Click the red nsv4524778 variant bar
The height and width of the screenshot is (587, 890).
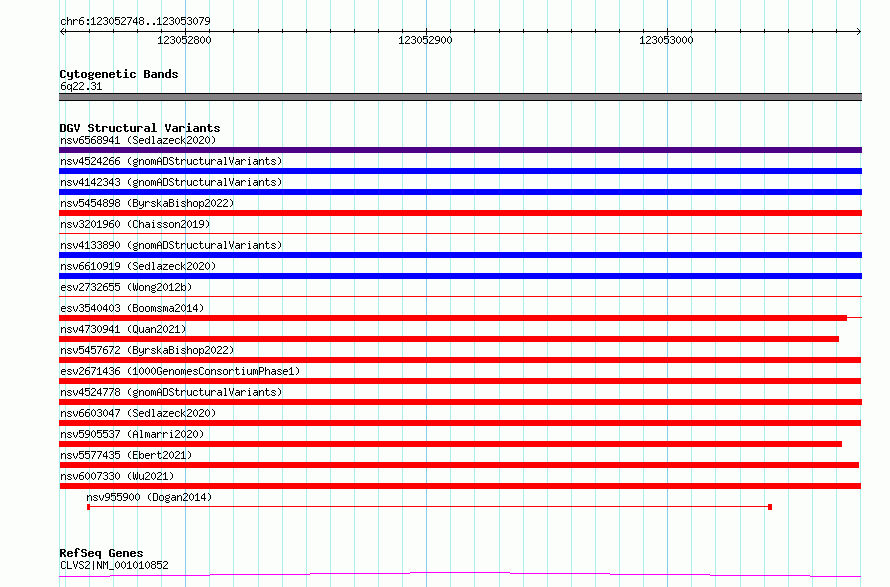click(460, 402)
